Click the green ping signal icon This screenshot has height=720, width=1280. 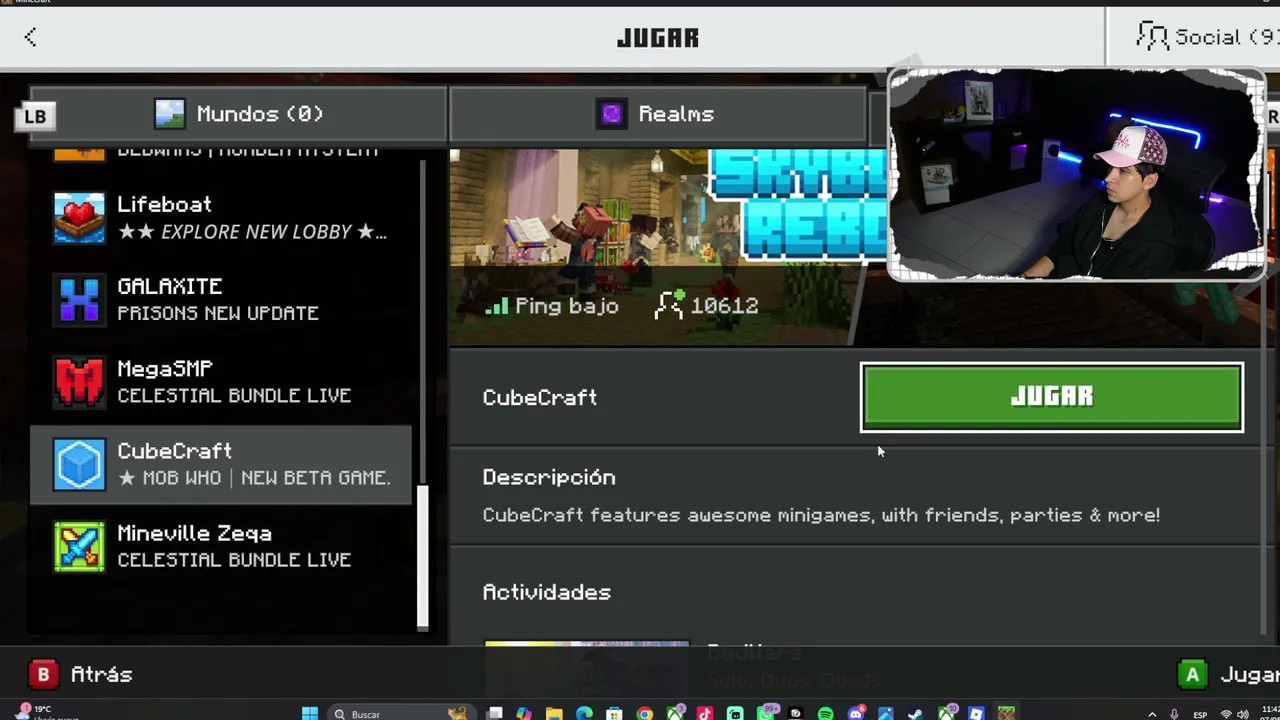pyautogui.click(x=496, y=306)
